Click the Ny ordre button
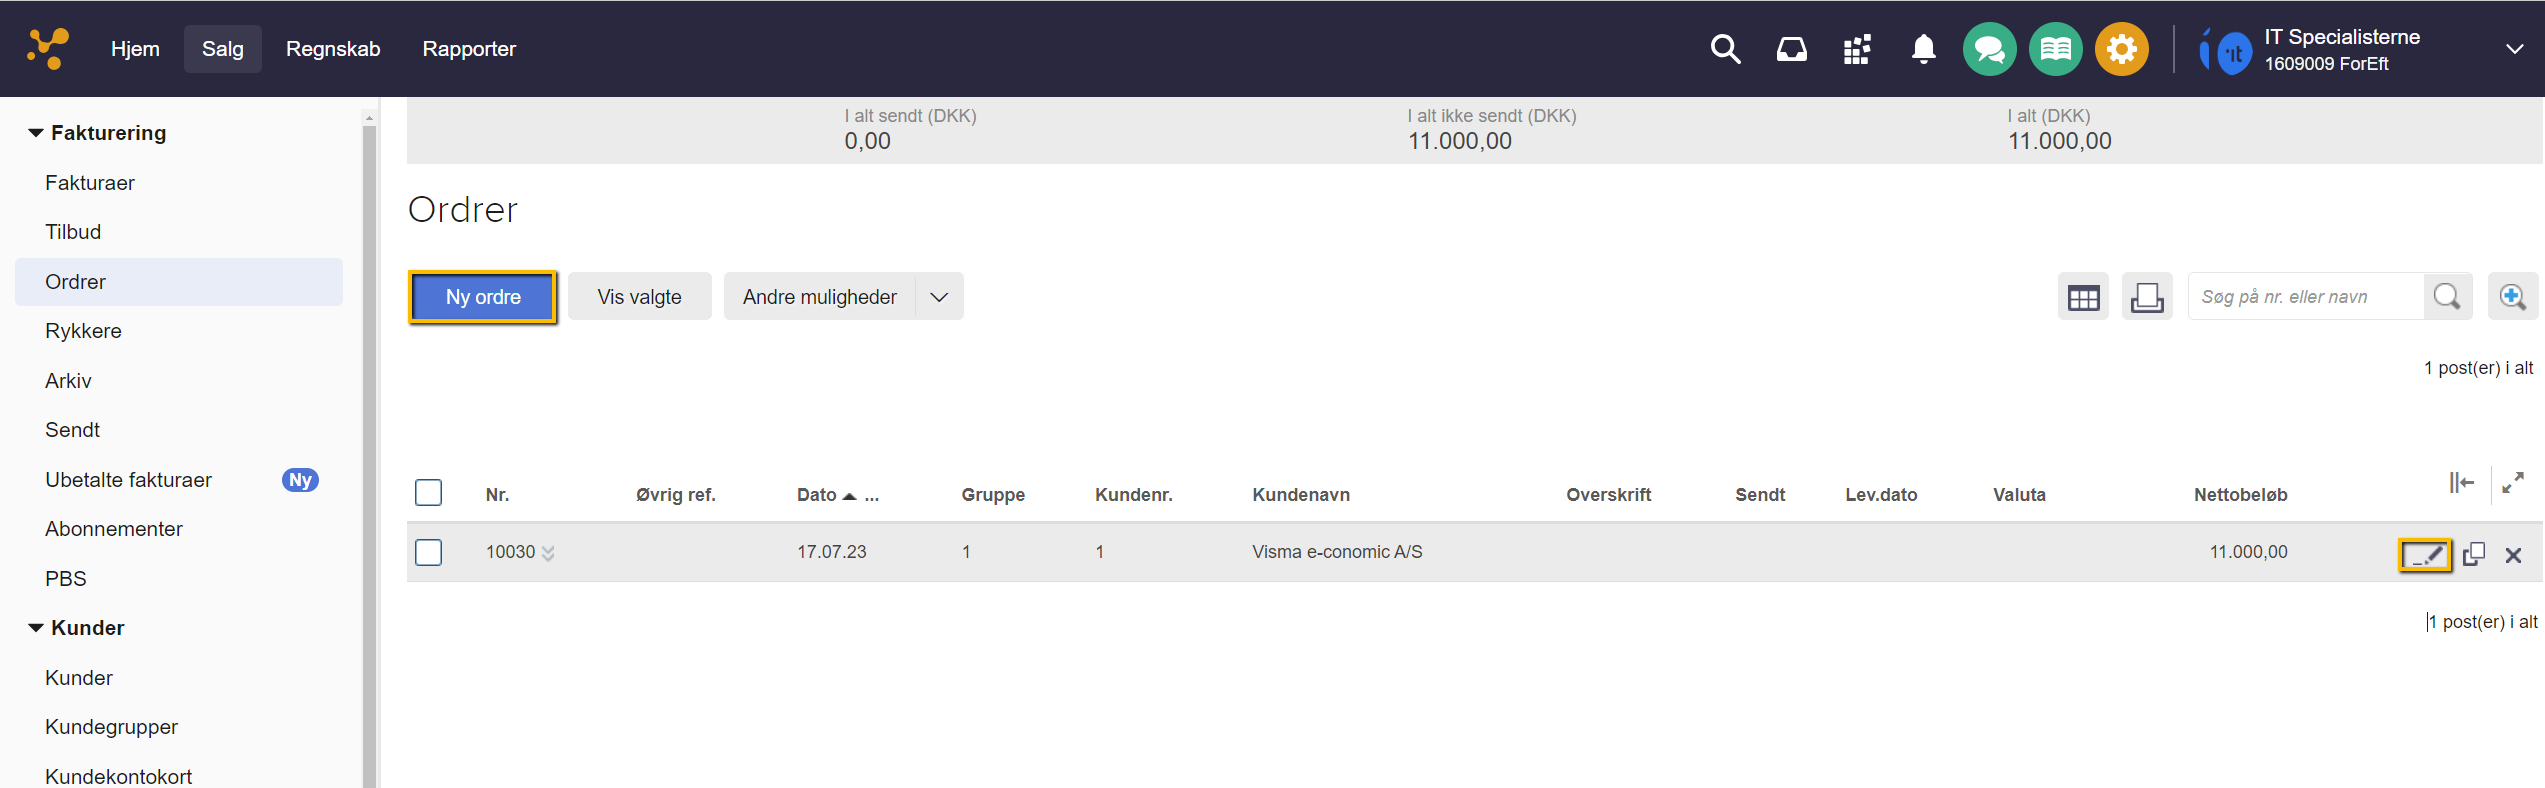The width and height of the screenshot is (2545, 788). click(483, 297)
